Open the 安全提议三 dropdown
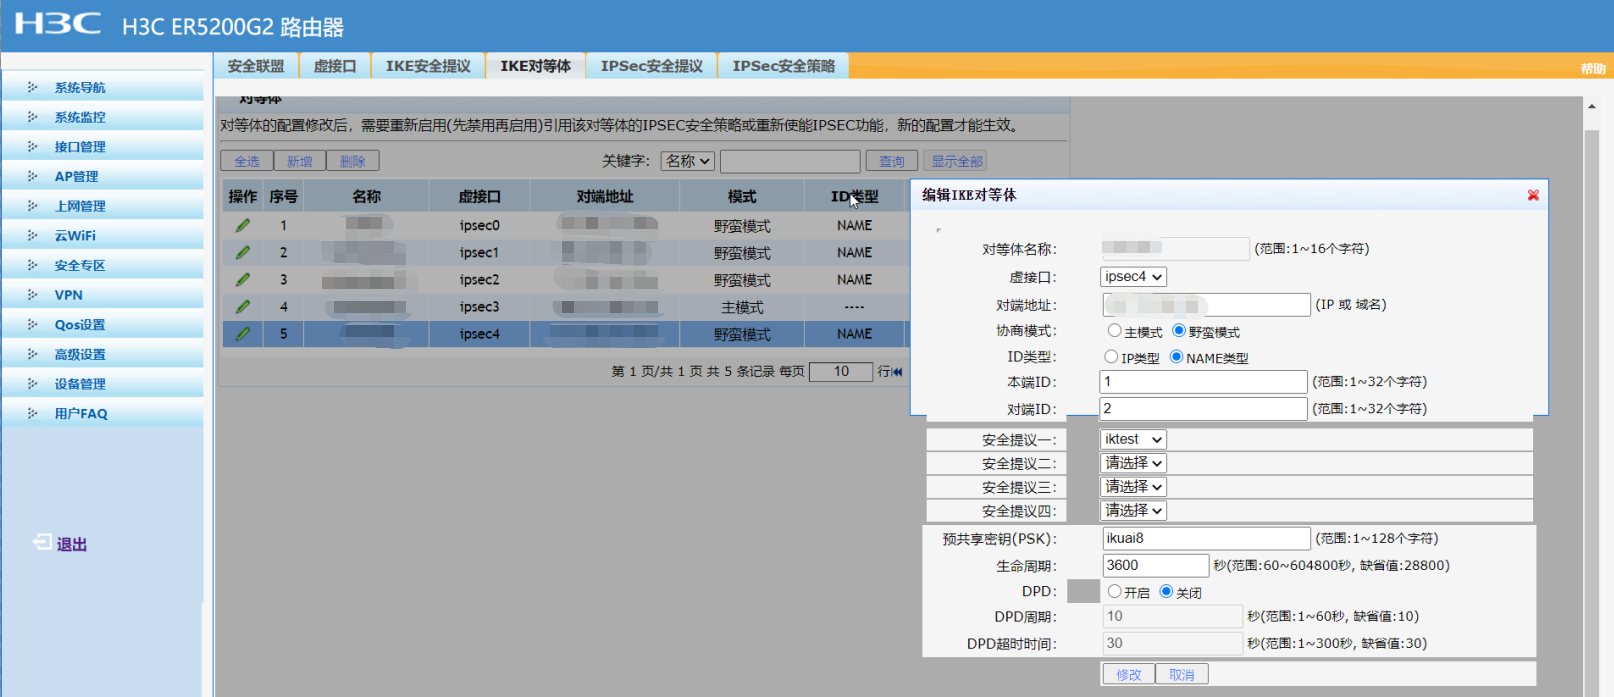This screenshot has width=1614, height=697. pyautogui.click(x=1133, y=487)
